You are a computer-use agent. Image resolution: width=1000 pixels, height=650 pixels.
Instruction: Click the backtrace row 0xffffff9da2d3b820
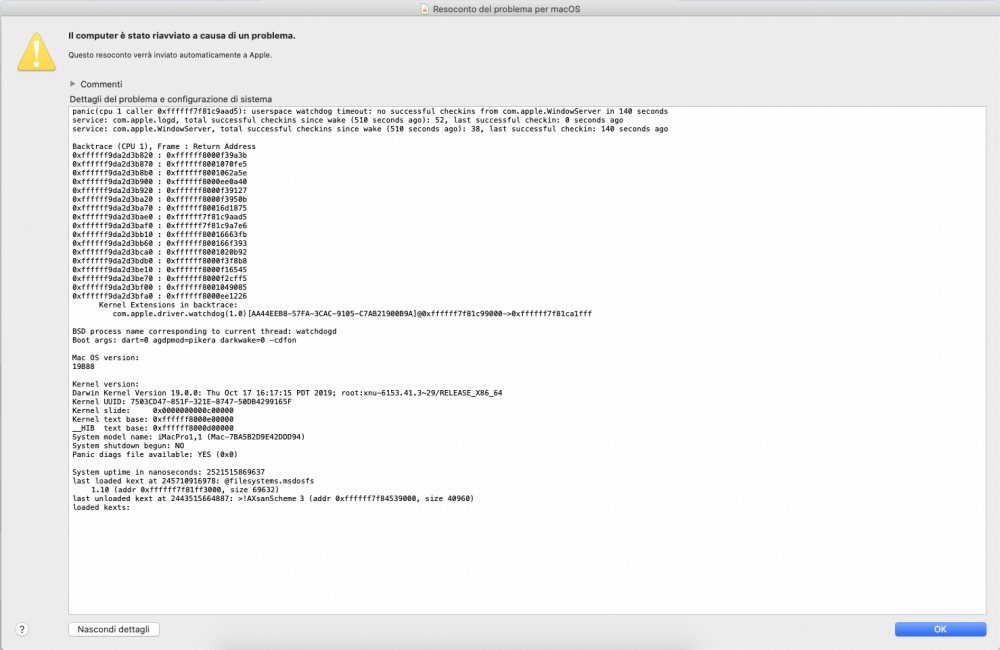point(159,155)
